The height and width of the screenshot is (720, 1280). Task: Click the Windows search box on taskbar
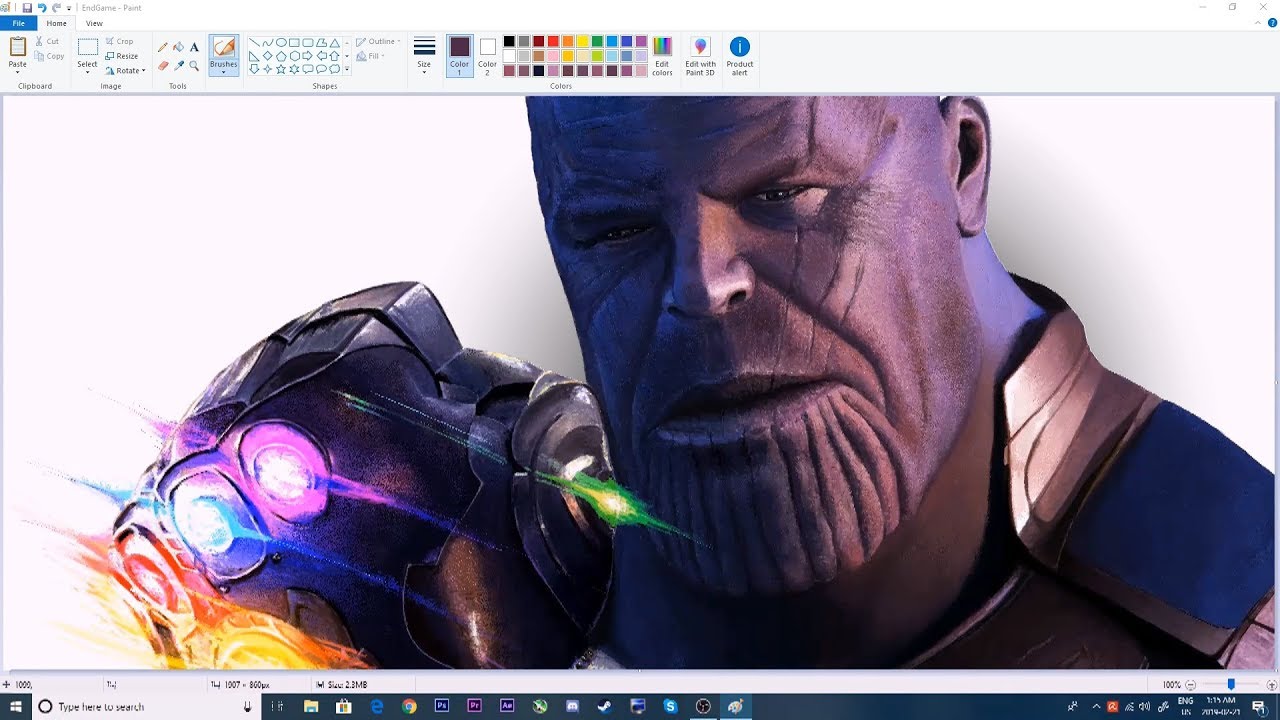147,707
